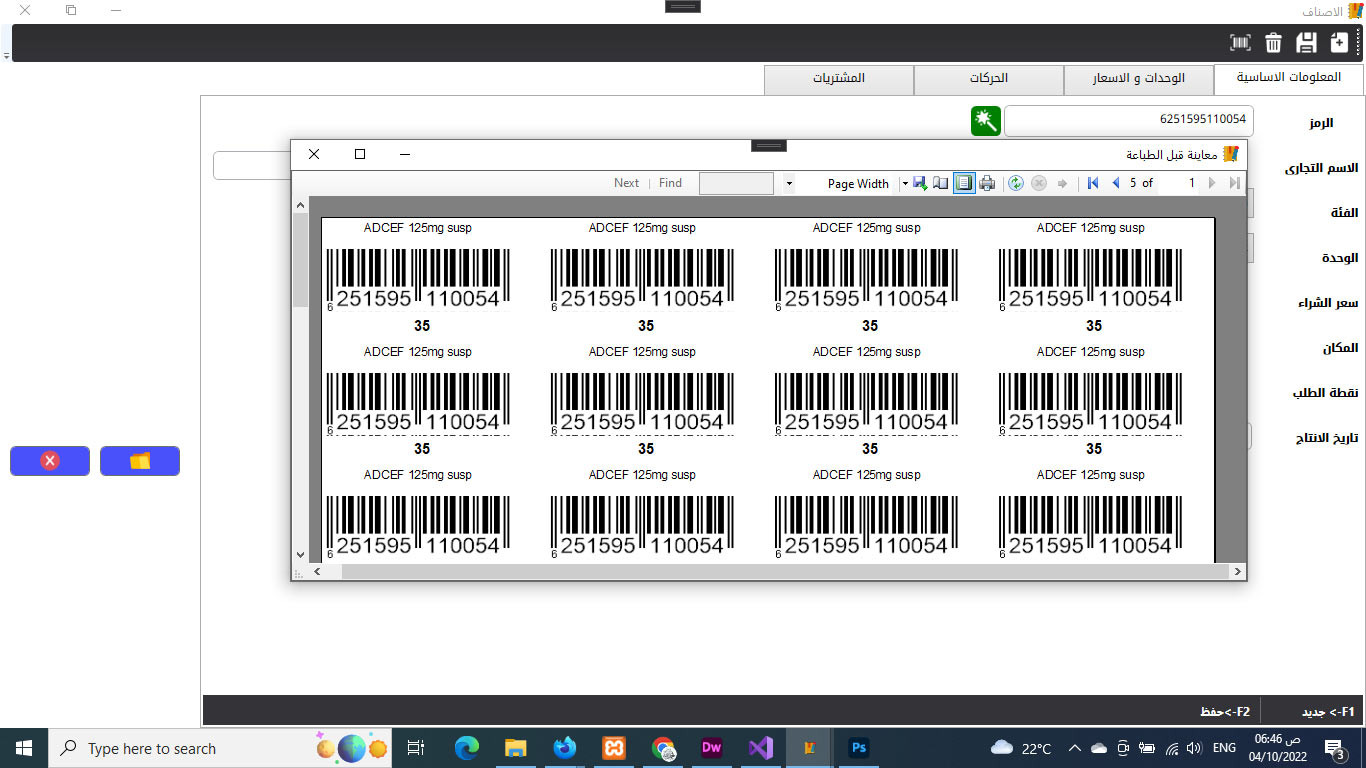Open Firefox from the taskbar
Screen dimensions: 1366x768
coord(565,748)
